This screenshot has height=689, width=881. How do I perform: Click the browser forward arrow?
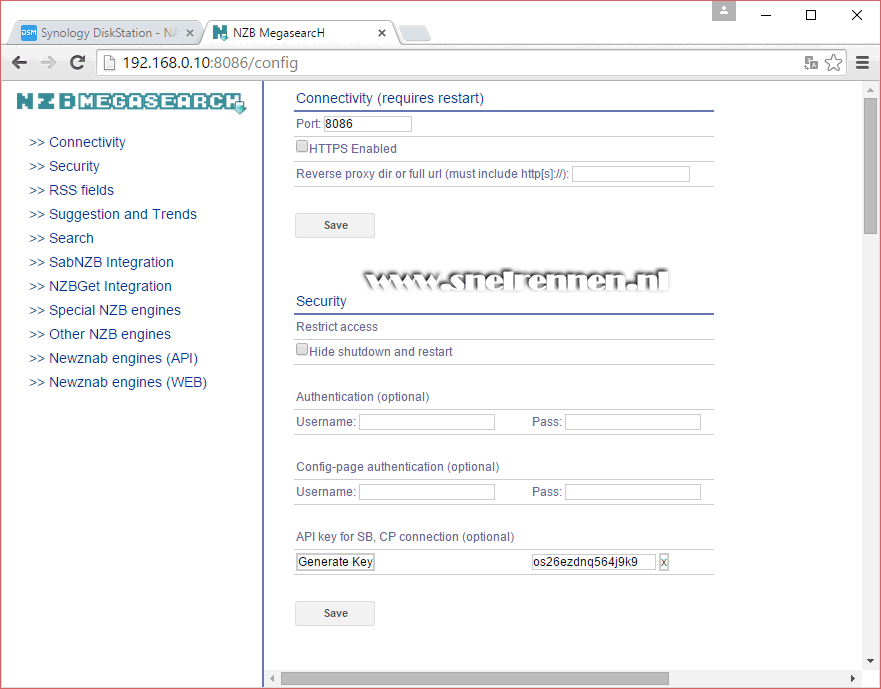49,62
